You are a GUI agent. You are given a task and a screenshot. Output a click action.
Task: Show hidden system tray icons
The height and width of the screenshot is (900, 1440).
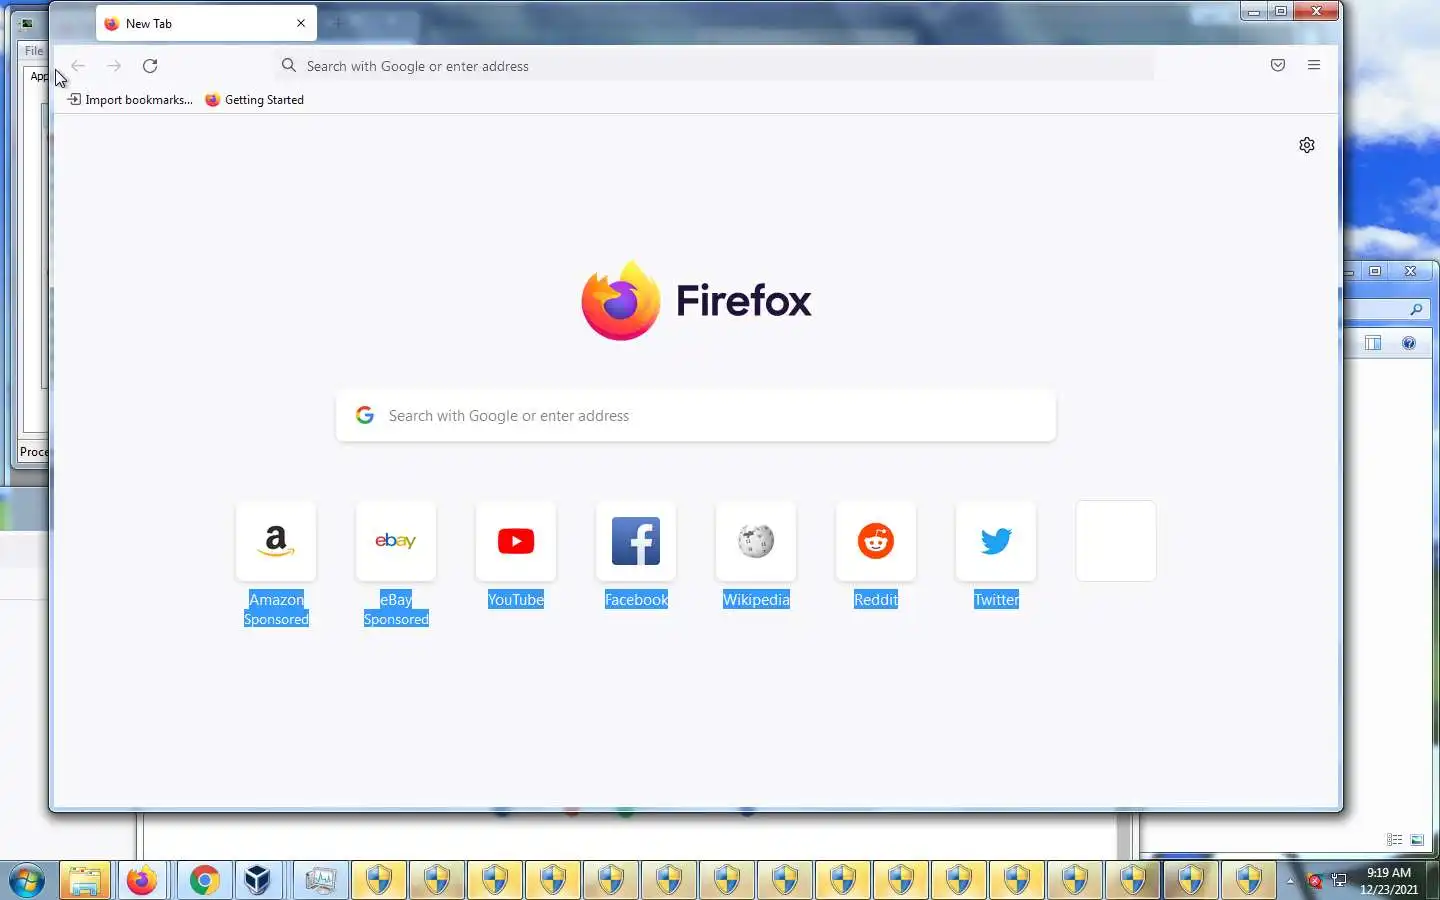click(1290, 881)
